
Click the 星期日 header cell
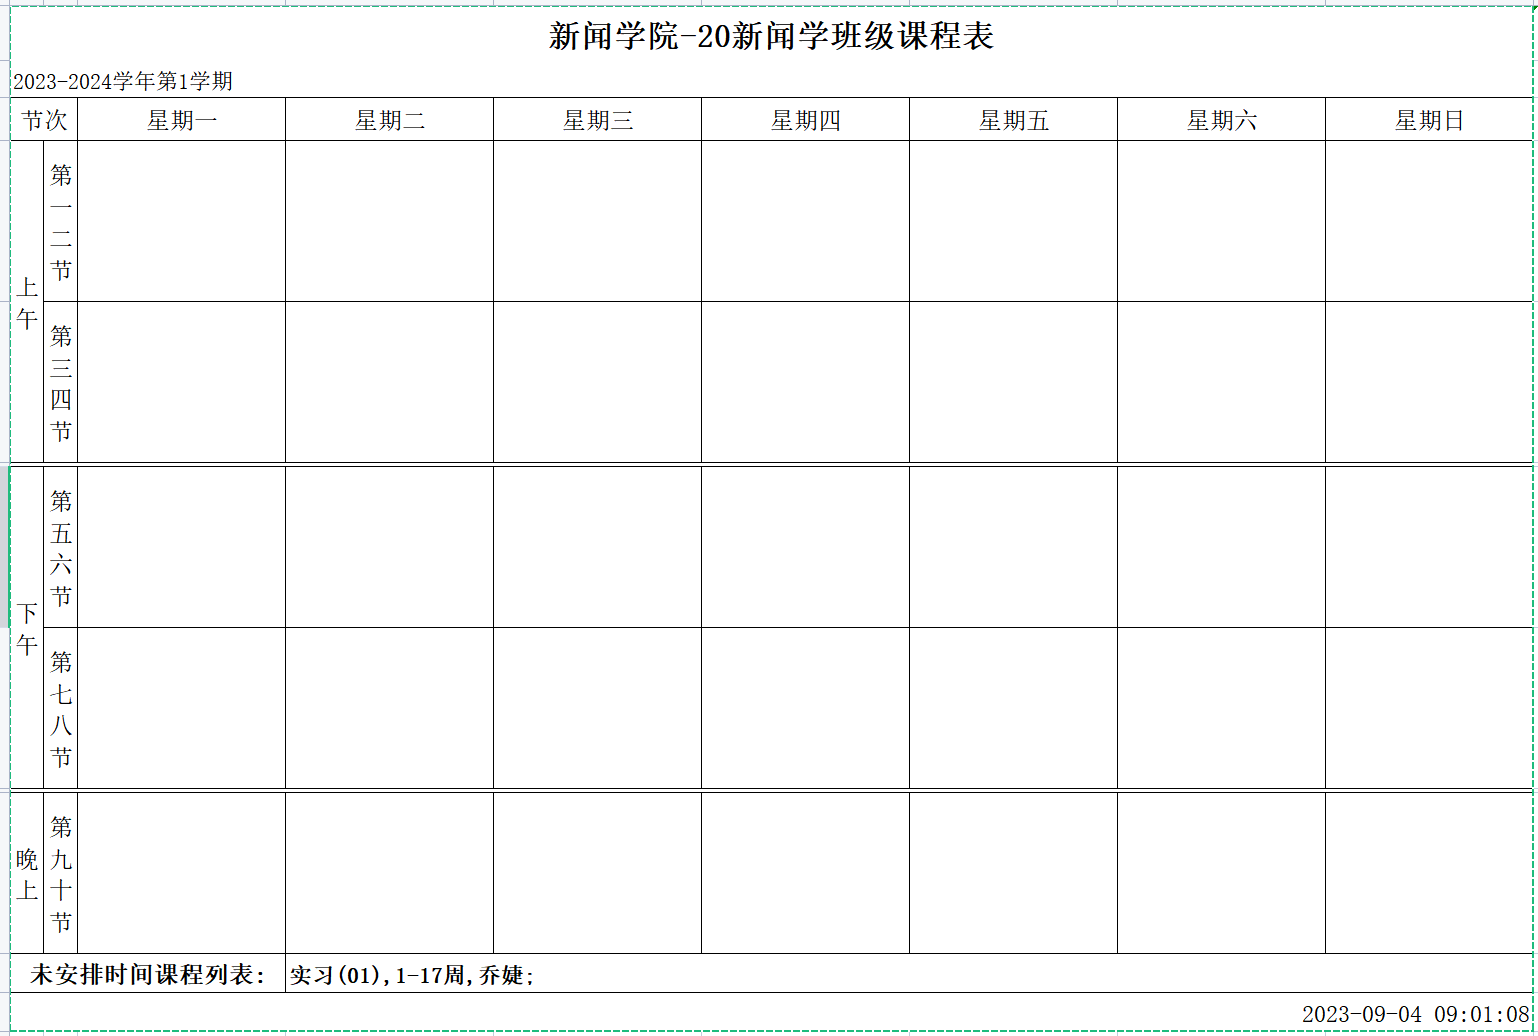click(x=1430, y=120)
